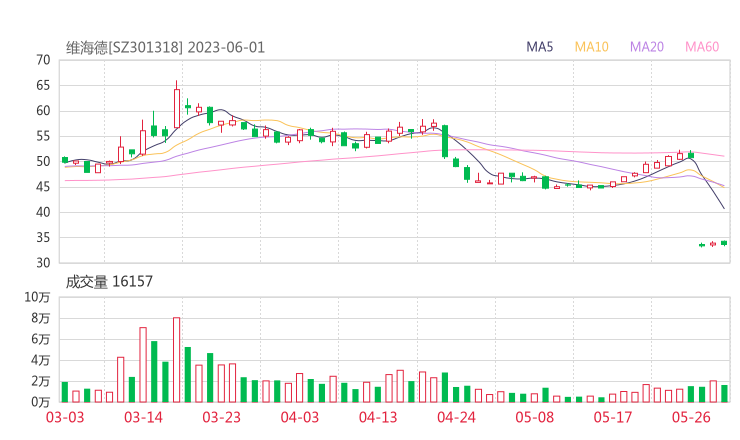This screenshot has height=440, width=740.
Task: Click the 05-08 date axis label
Action: [534, 417]
